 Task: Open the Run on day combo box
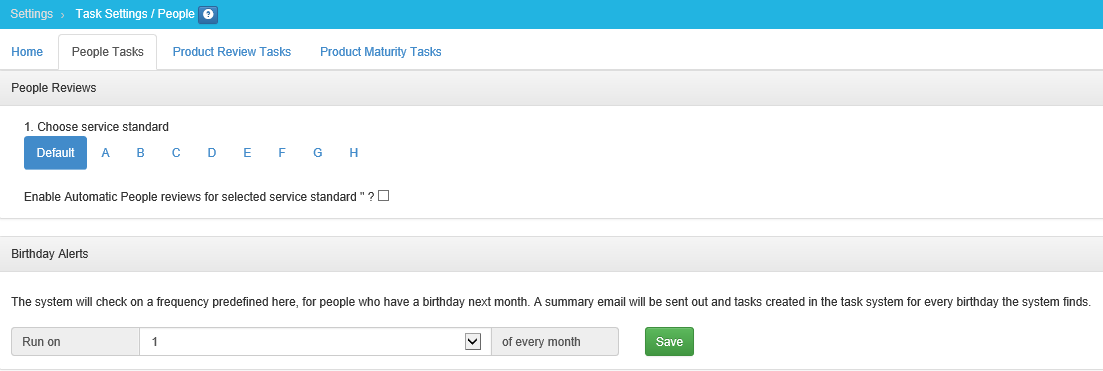point(315,341)
